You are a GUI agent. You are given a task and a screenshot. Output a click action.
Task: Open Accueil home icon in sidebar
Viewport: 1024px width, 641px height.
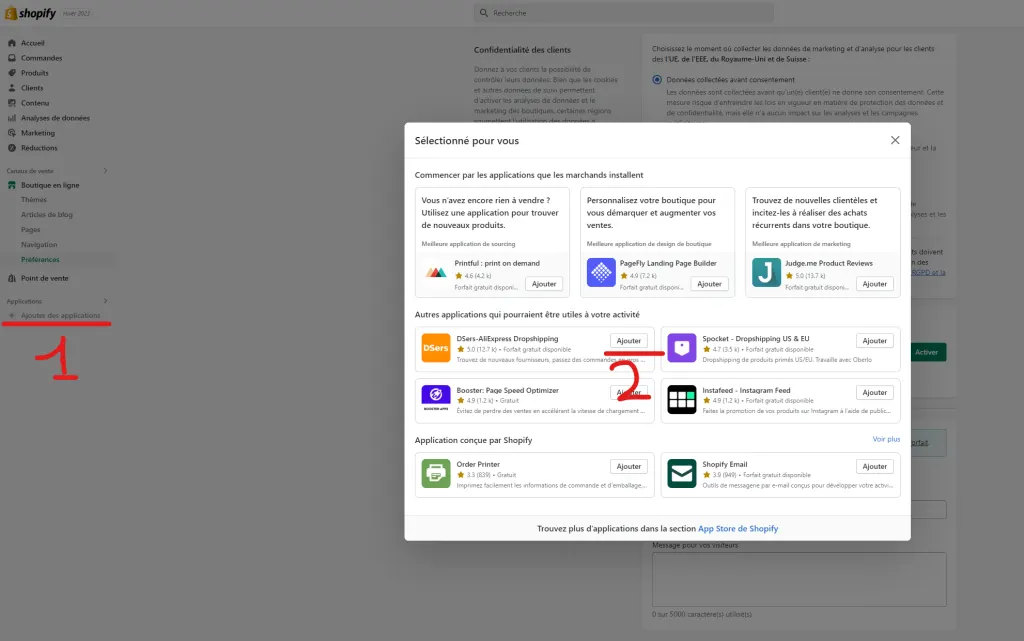[x=11, y=43]
